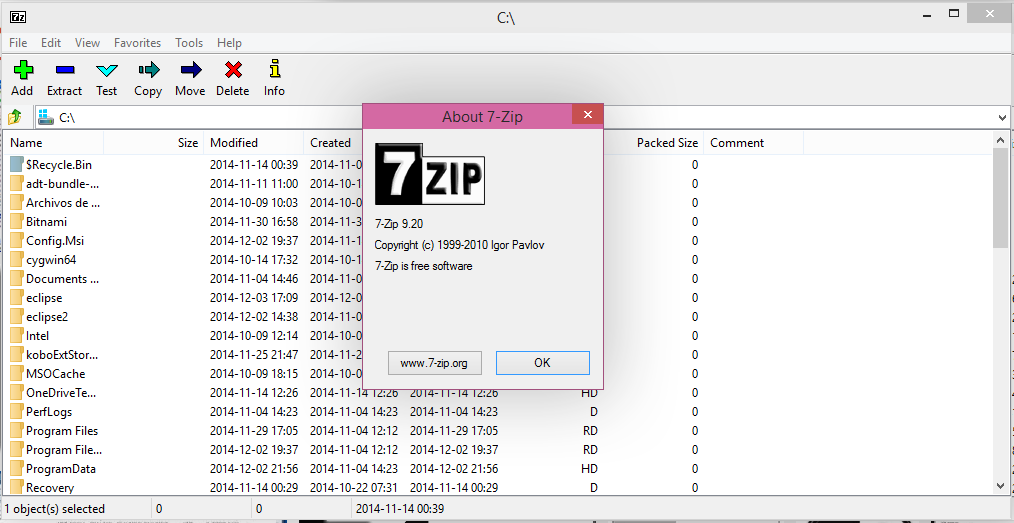Click the '7-Zip 9.20' version text

pos(399,224)
